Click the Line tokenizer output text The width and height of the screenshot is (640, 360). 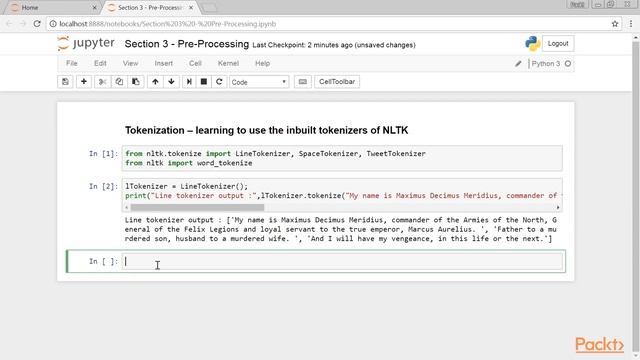341,229
